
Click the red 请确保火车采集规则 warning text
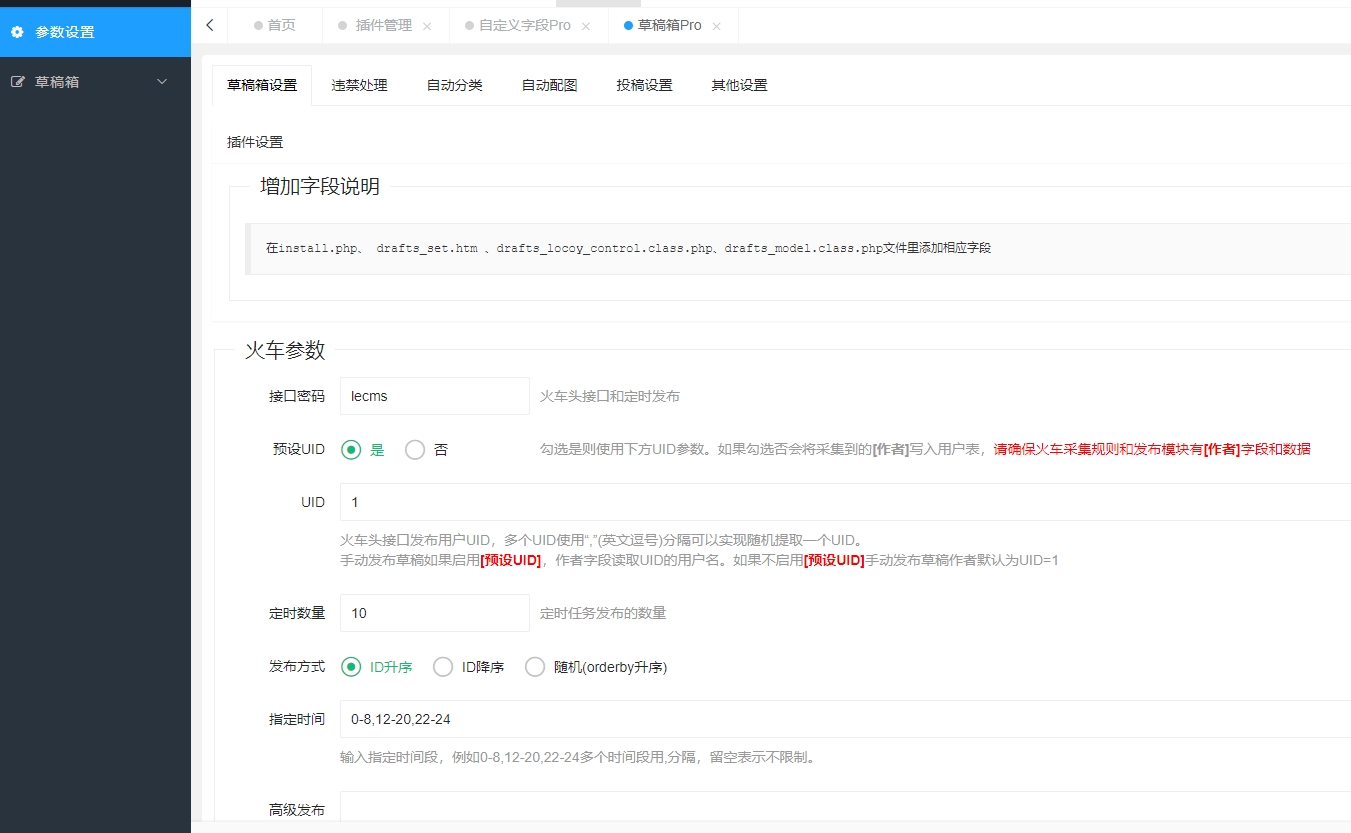pos(1152,449)
